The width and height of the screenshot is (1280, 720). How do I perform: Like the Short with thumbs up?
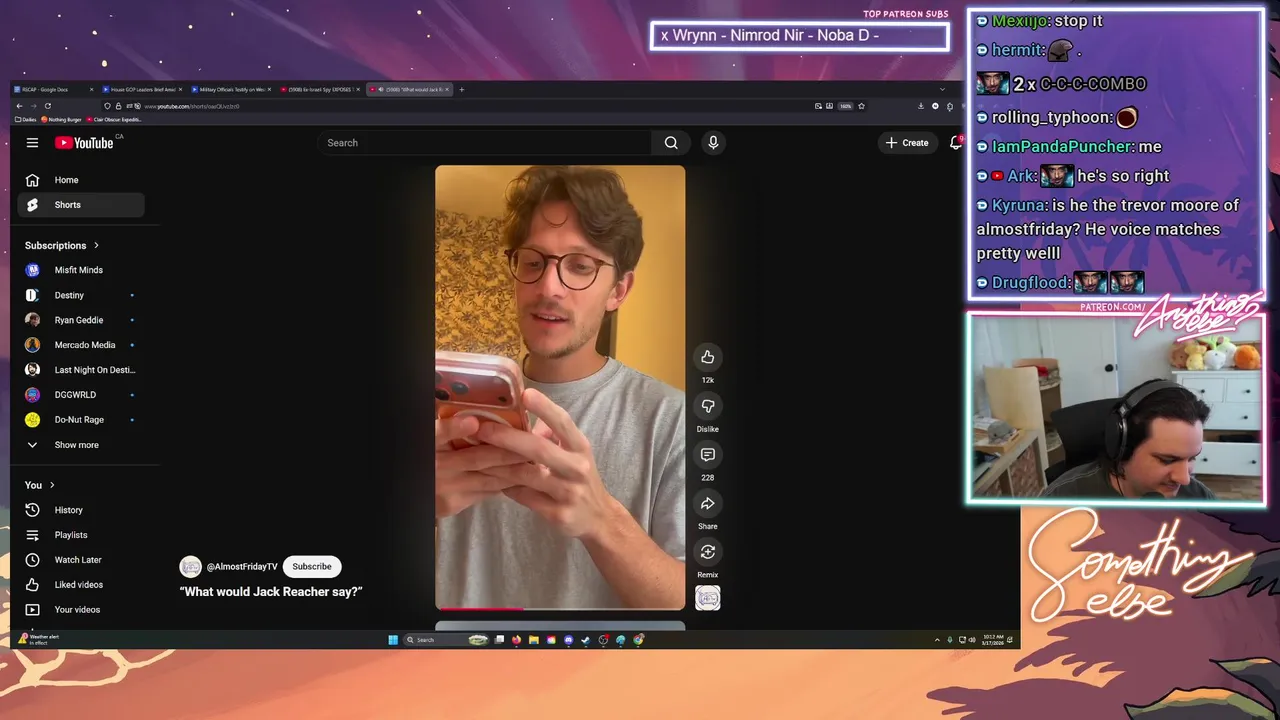(707, 357)
